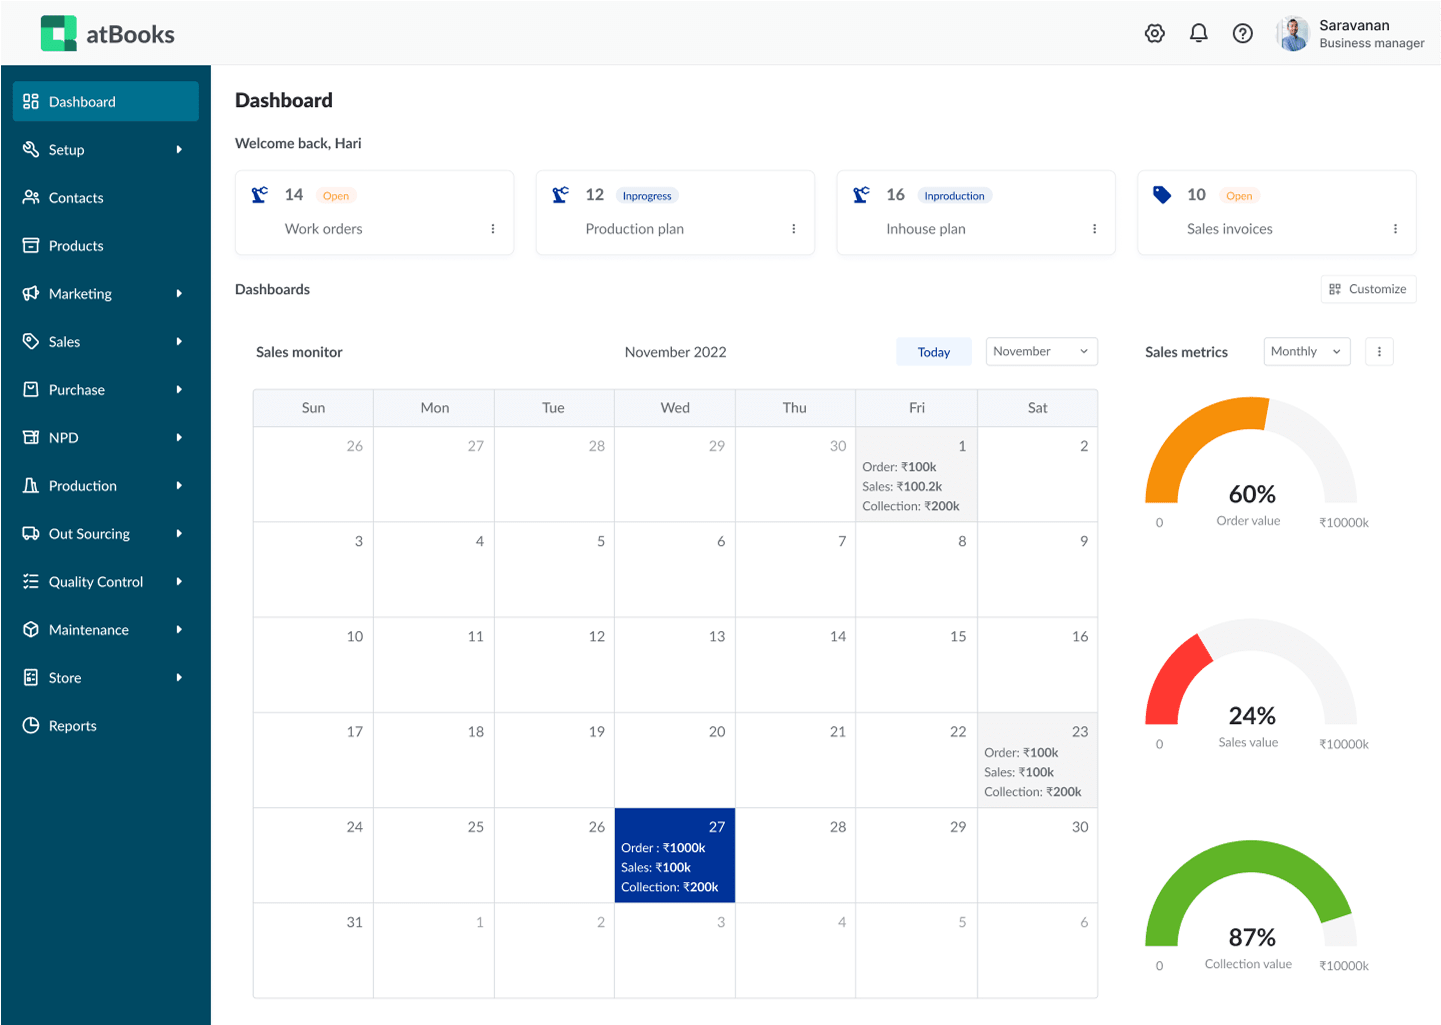The height and width of the screenshot is (1025, 1441).
Task: Open the November month dropdown
Action: (1041, 351)
